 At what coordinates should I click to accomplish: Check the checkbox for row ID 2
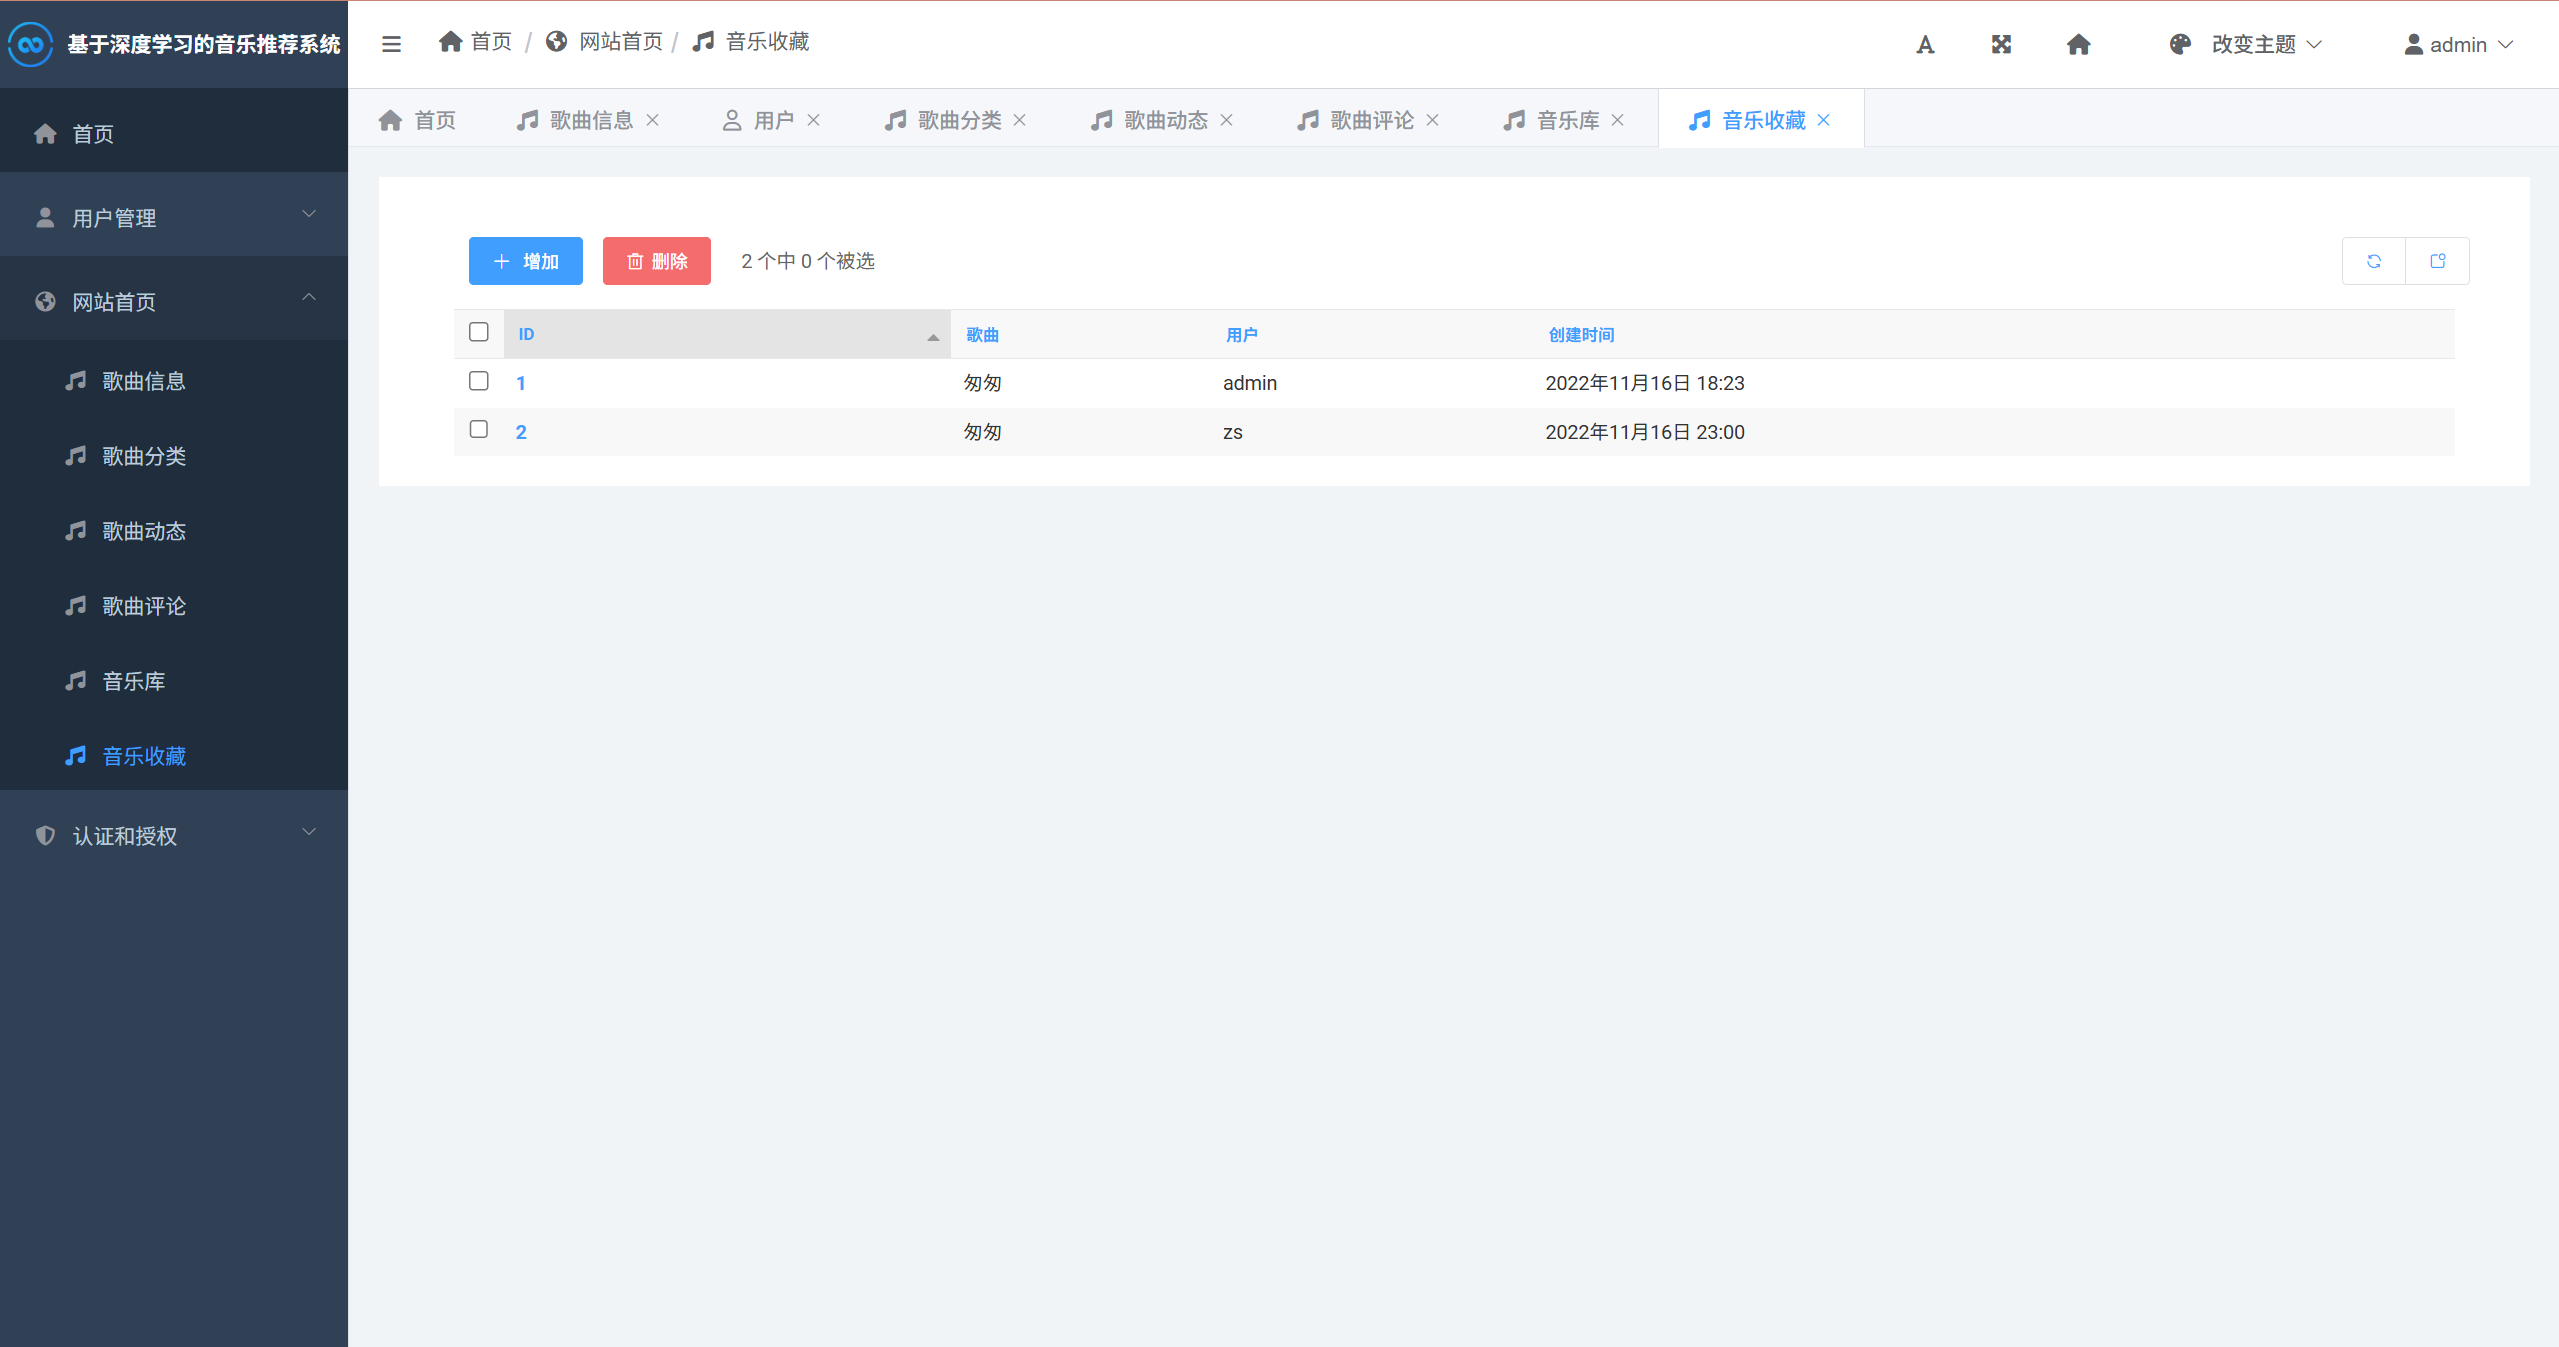(479, 429)
